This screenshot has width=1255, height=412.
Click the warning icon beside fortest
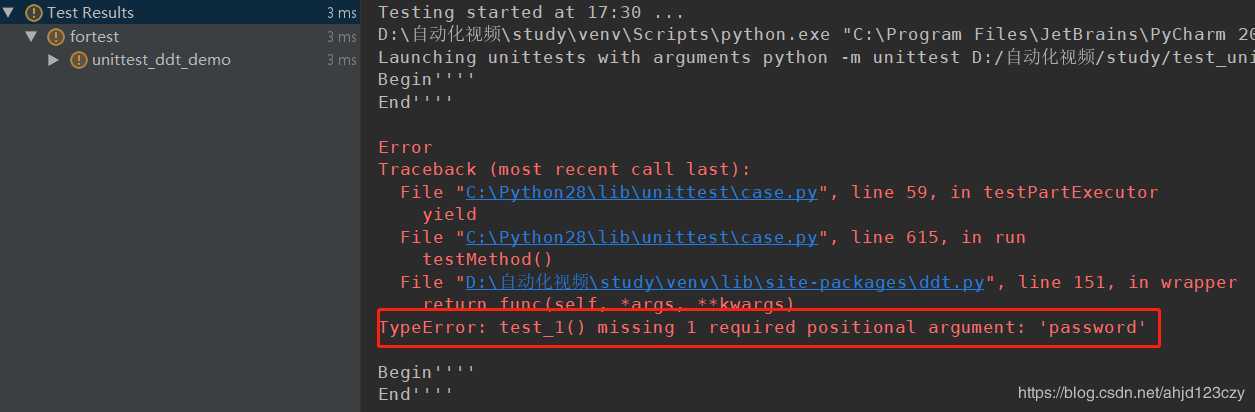tap(56, 37)
